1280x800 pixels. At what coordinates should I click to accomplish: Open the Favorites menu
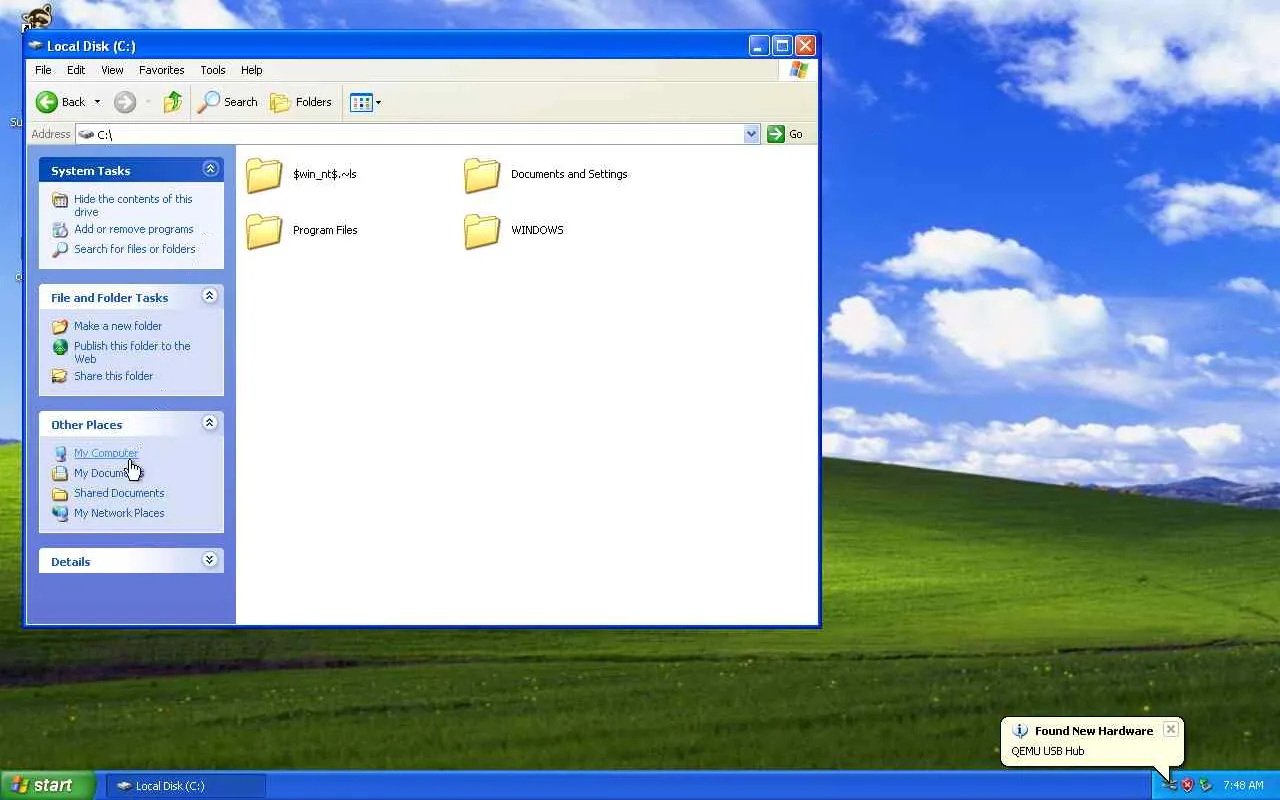161,70
